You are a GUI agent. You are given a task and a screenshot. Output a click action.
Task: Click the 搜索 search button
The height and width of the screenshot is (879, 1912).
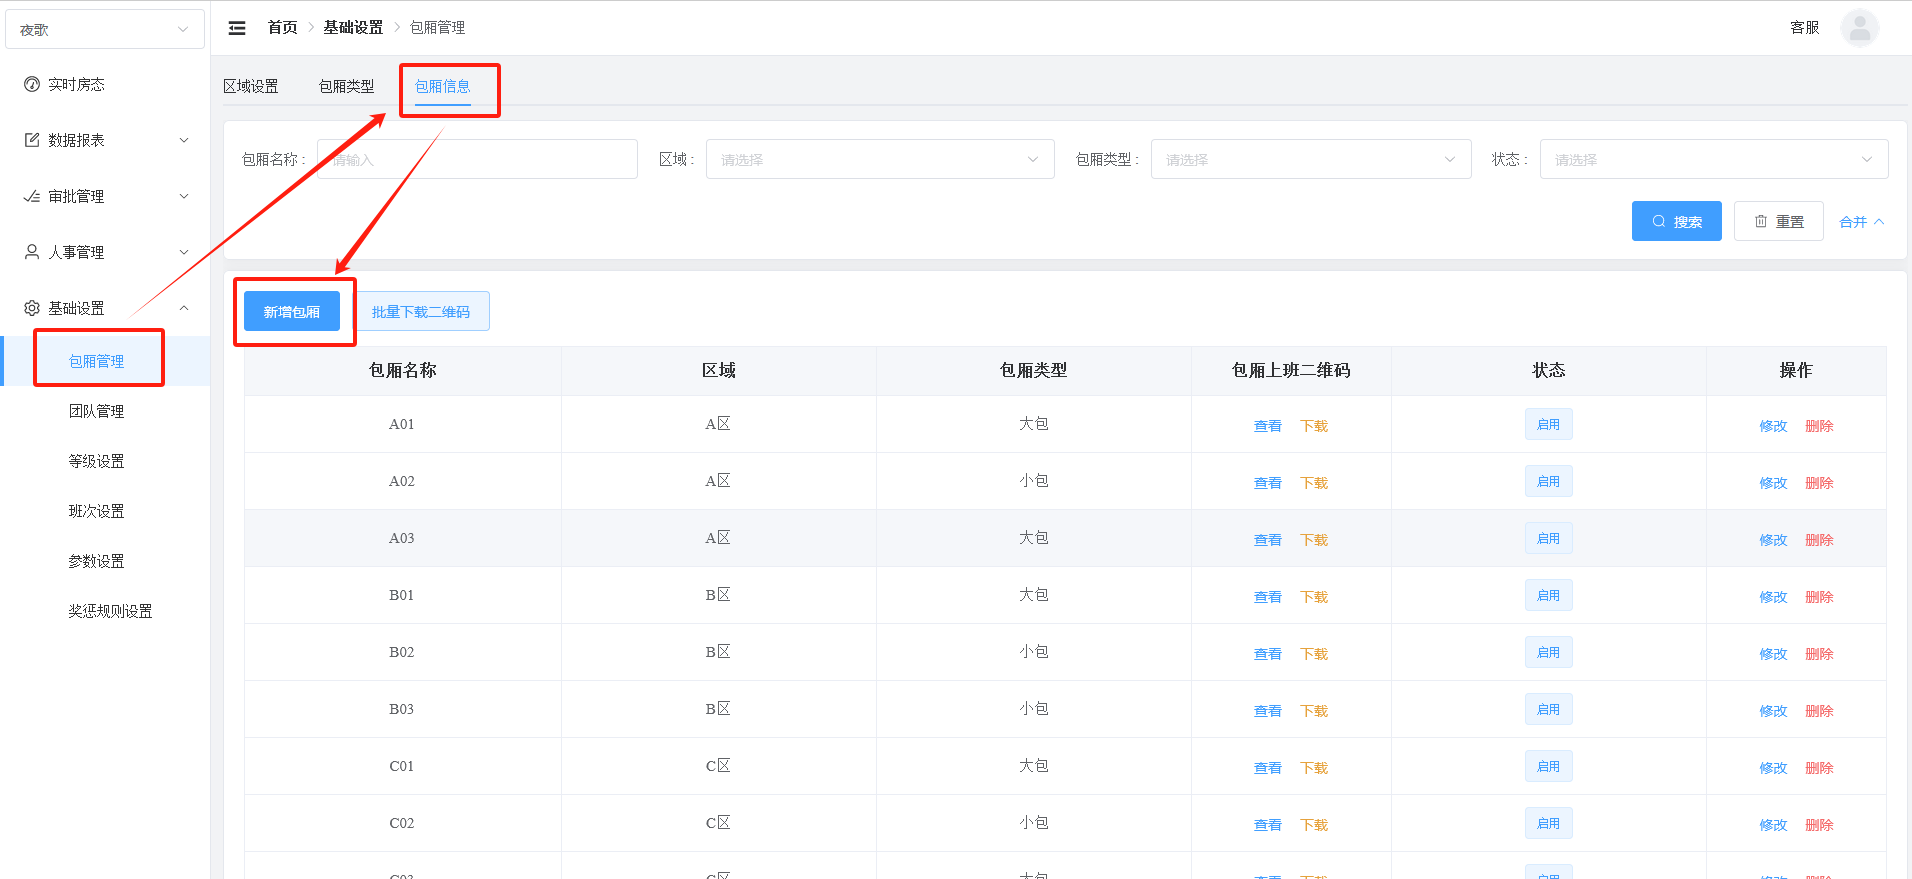coord(1676,221)
